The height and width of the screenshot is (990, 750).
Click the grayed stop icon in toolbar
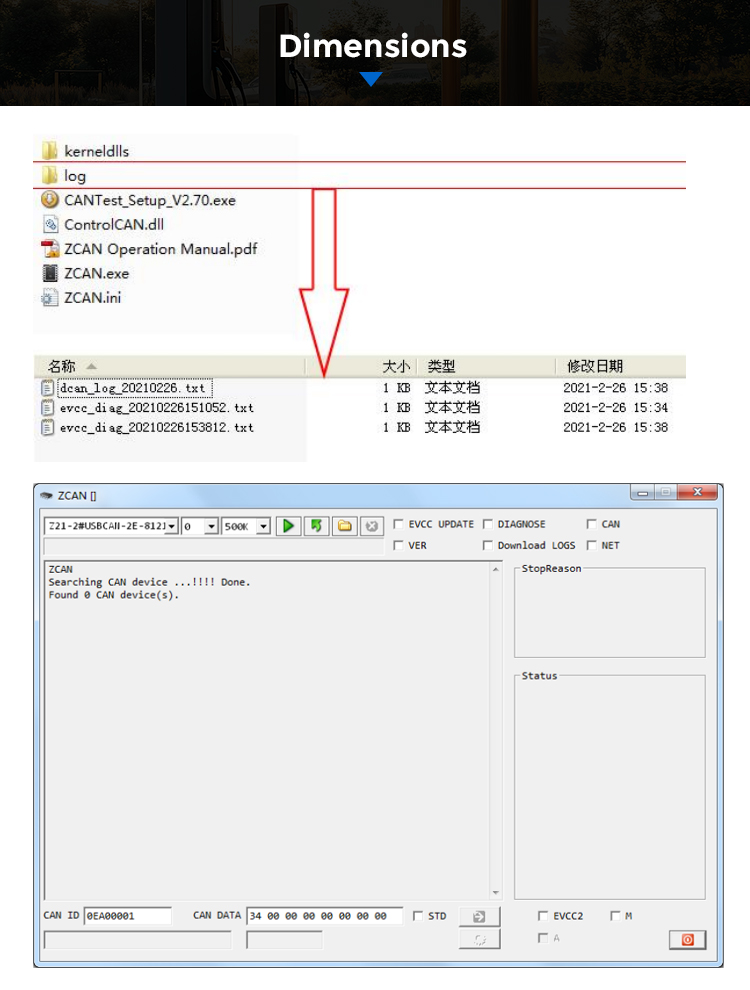click(x=372, y=526)
